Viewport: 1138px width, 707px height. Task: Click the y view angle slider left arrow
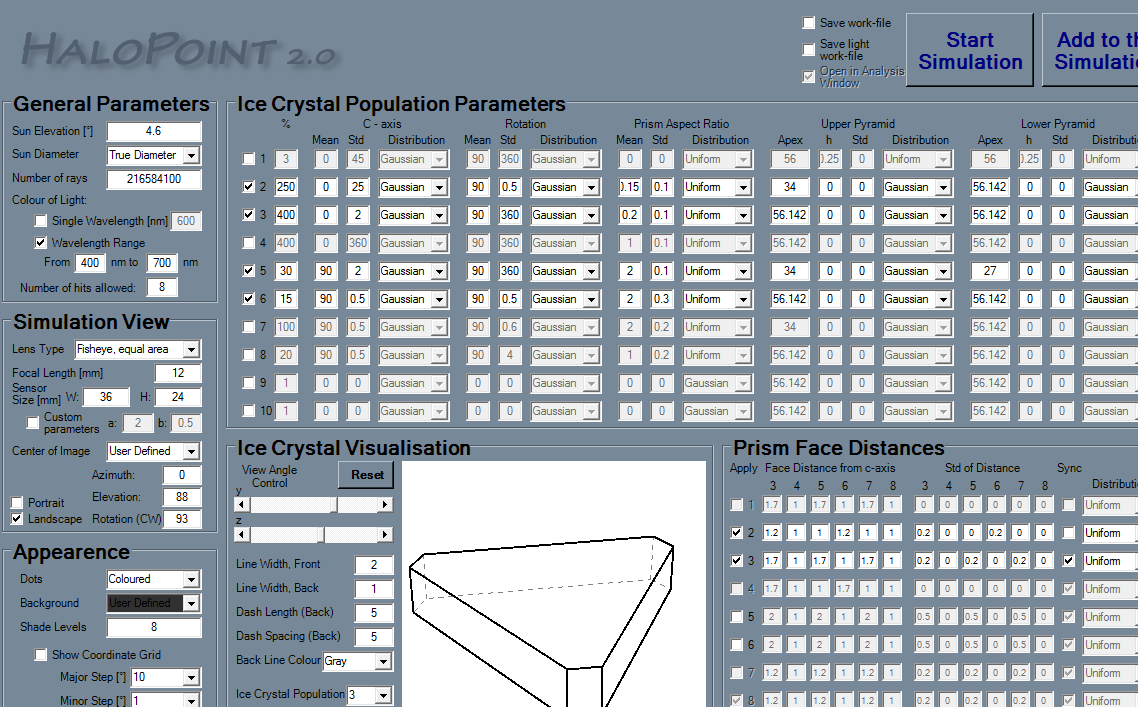[x=242, y=504]
